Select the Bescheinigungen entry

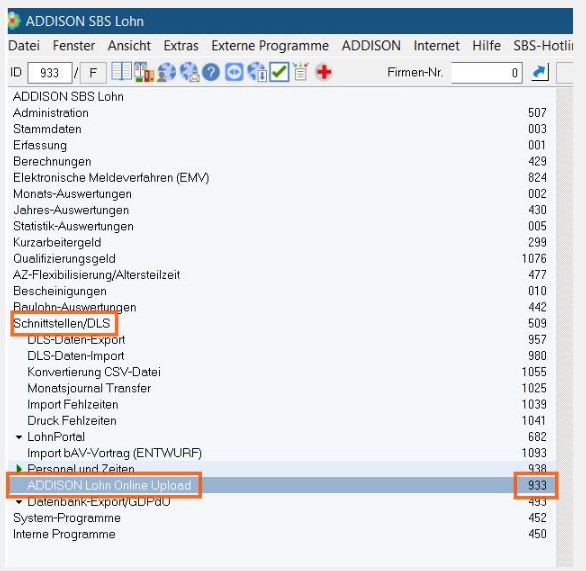[x=60, y=291]
